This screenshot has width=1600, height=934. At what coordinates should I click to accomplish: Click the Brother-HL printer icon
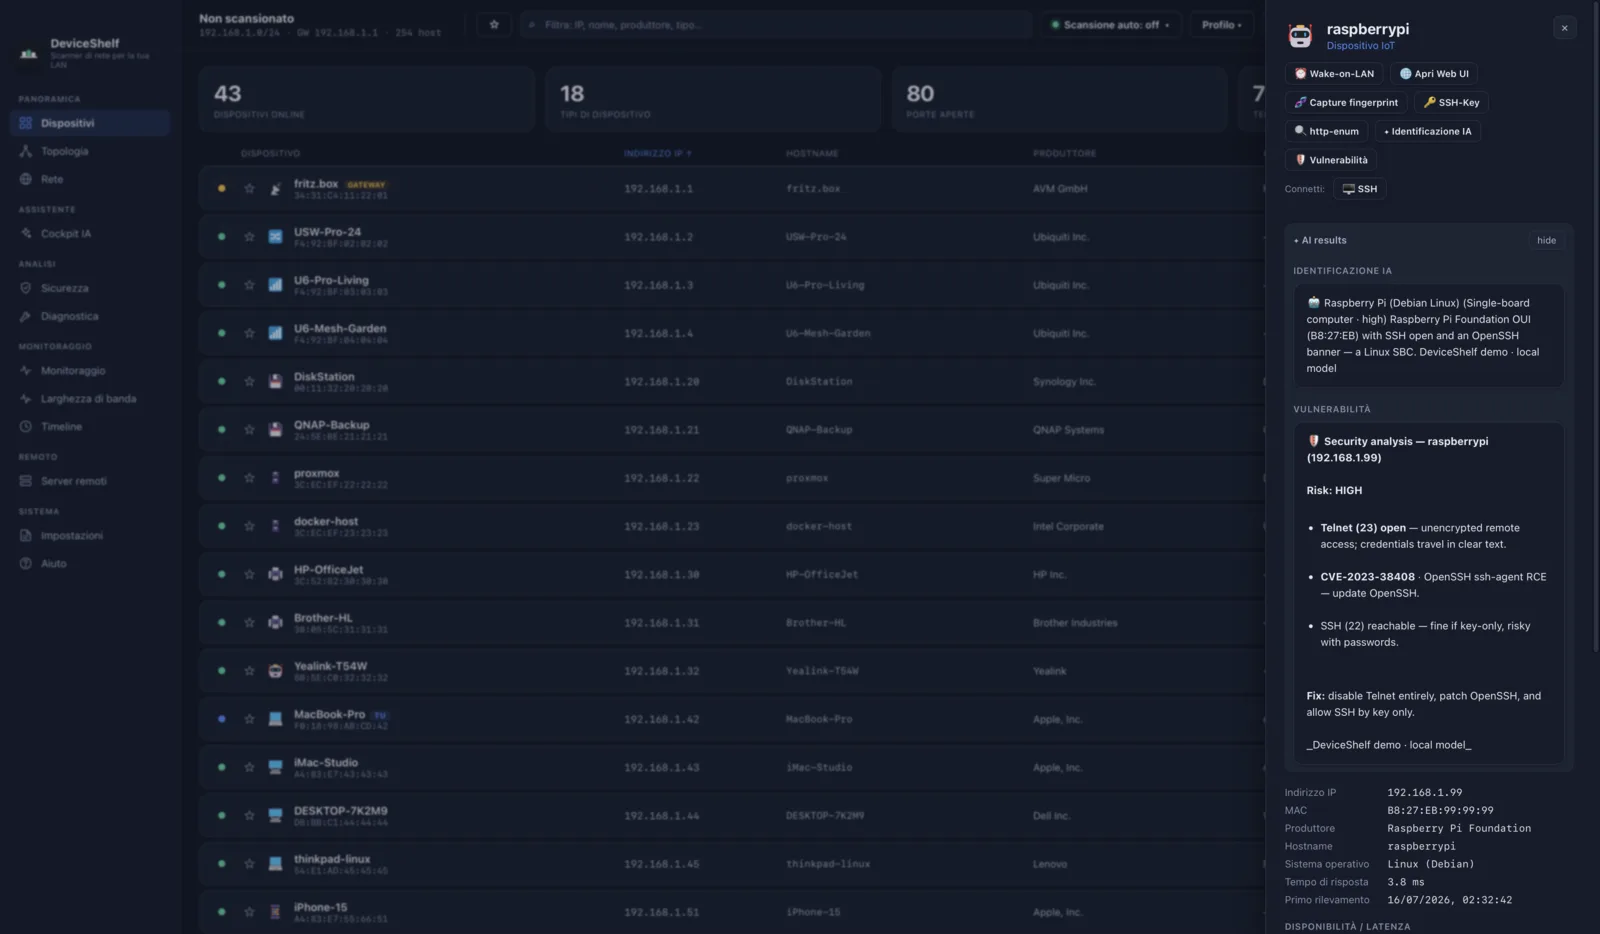pos(275,622)
